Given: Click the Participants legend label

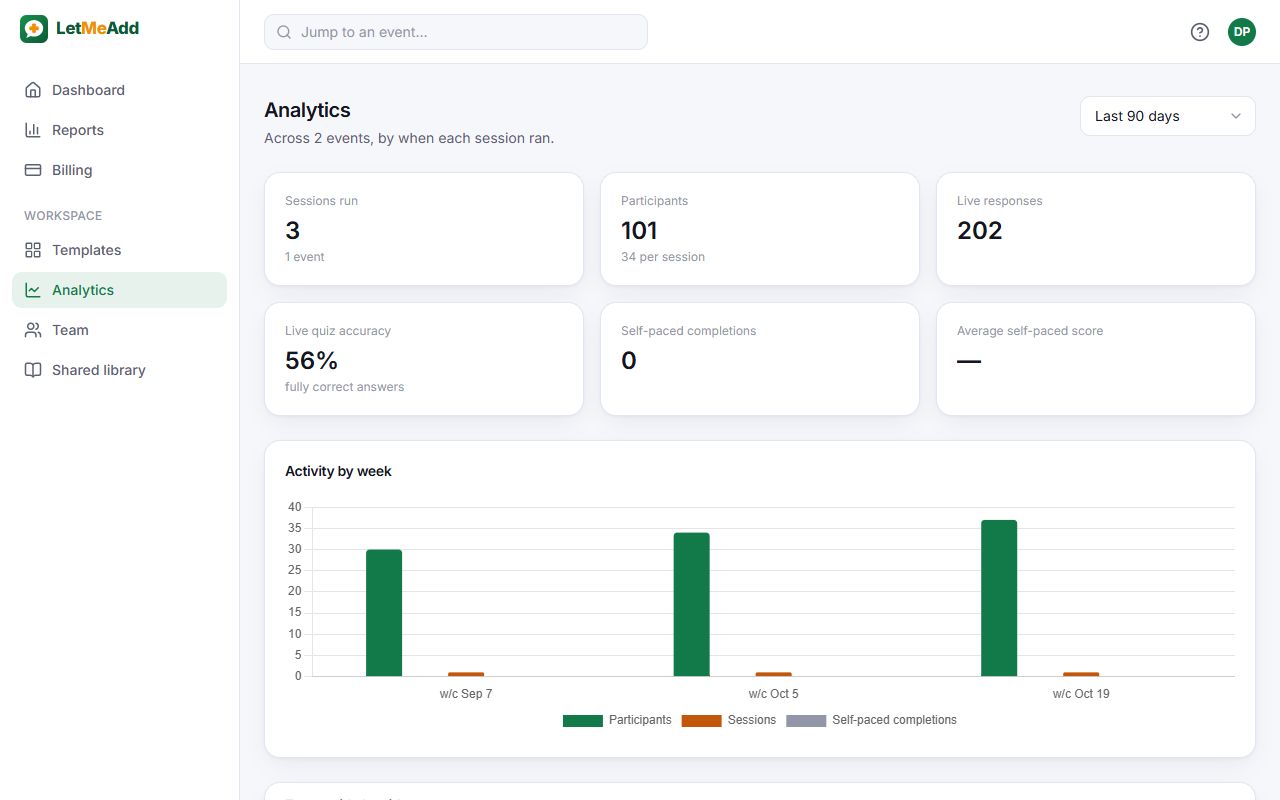Looking at the screenshot, I should click(x=640, y=720).
